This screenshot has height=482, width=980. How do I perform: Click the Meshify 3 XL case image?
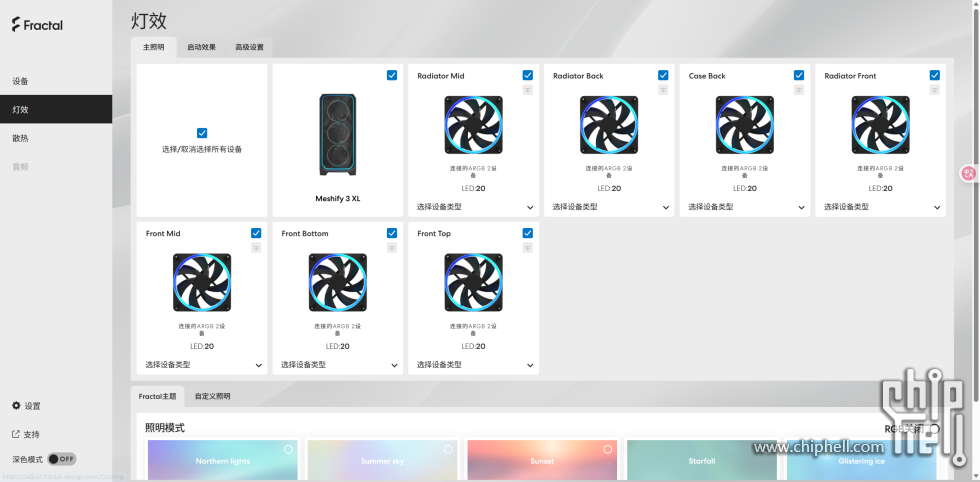[x=338, y=134]
